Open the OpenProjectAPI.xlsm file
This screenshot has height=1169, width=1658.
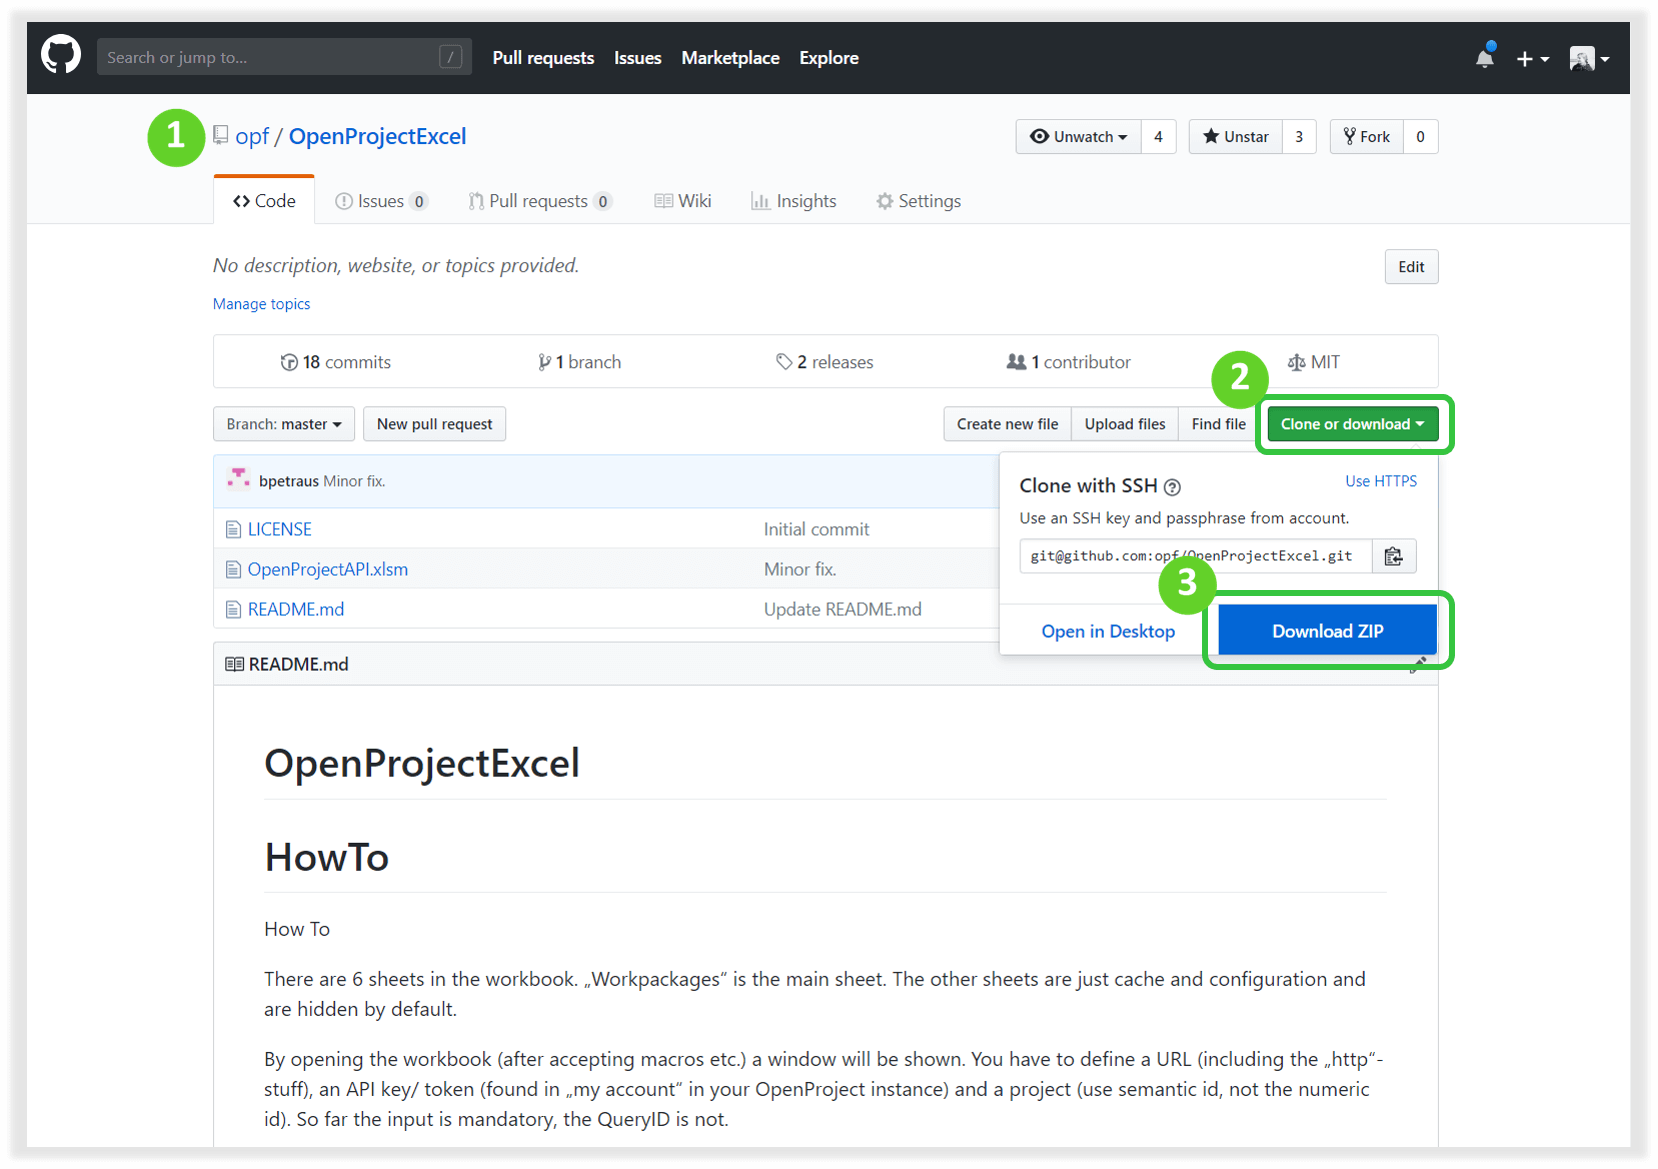(x=327, y=569)
